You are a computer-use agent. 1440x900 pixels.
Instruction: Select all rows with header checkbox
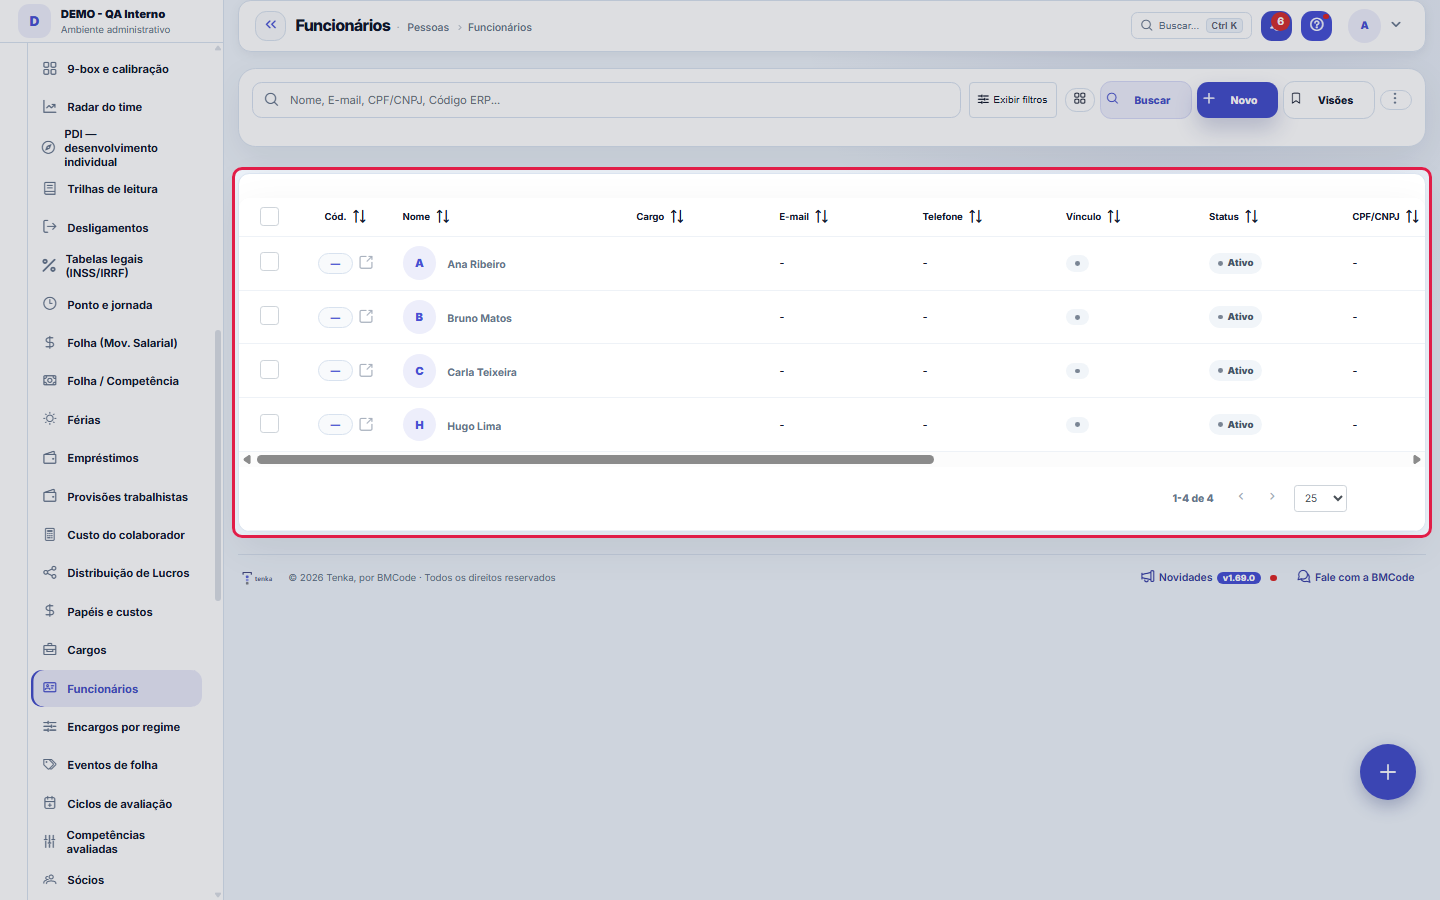269,216
